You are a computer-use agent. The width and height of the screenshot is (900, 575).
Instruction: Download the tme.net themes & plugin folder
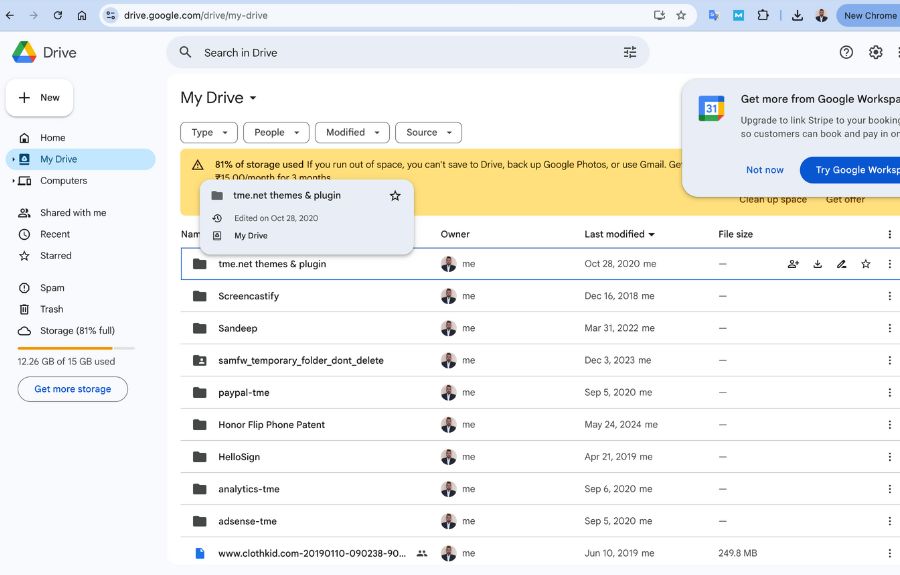817,264
